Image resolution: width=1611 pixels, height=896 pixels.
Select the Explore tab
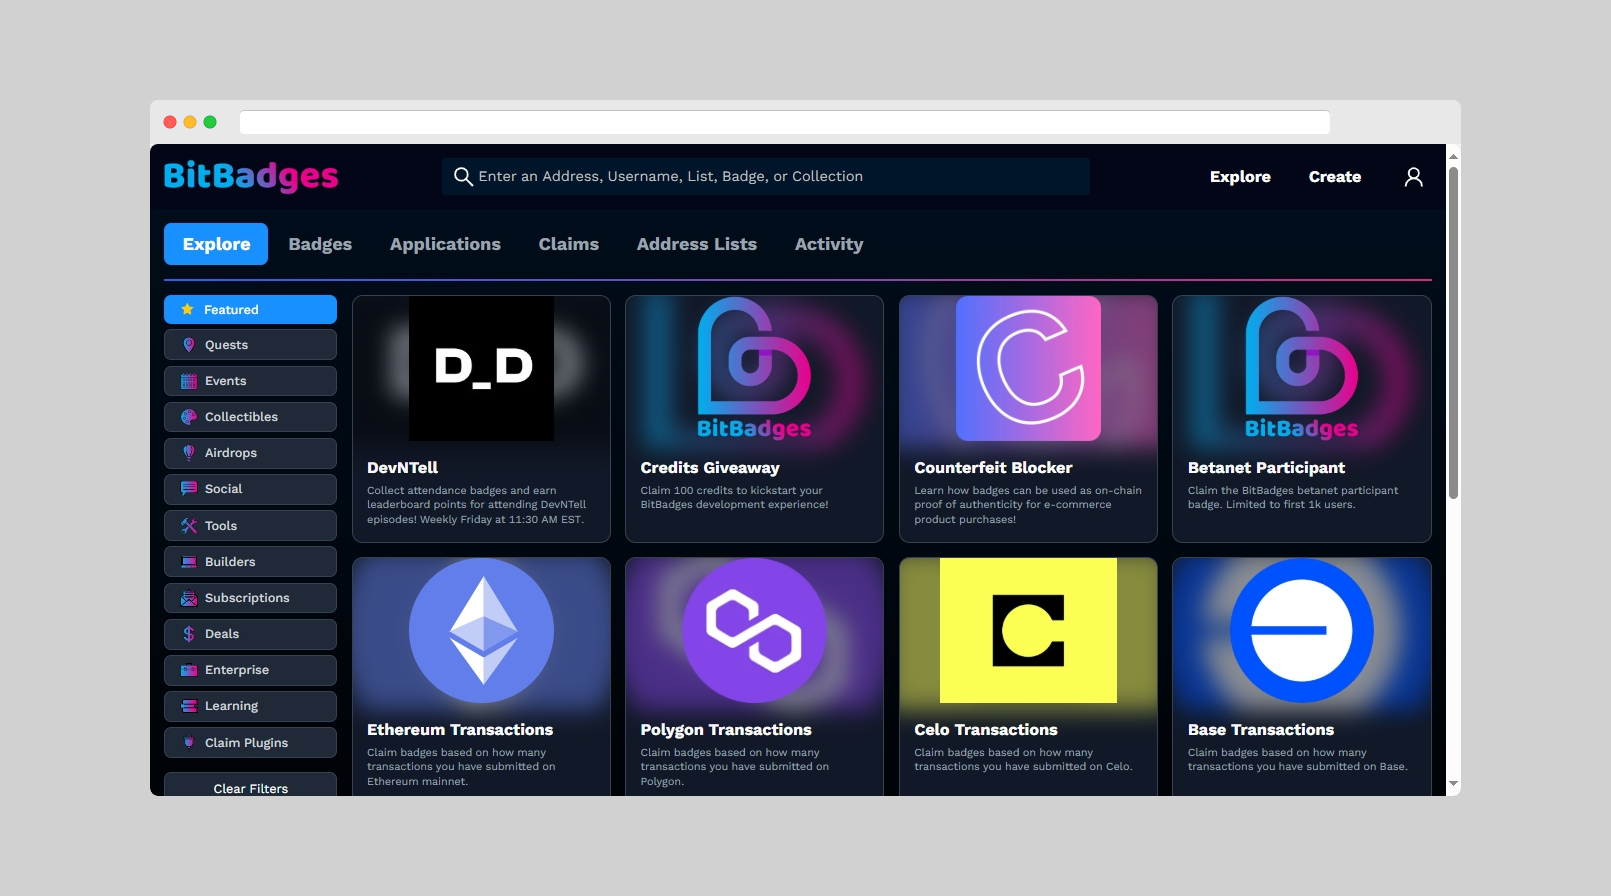[x=216, y=244]
